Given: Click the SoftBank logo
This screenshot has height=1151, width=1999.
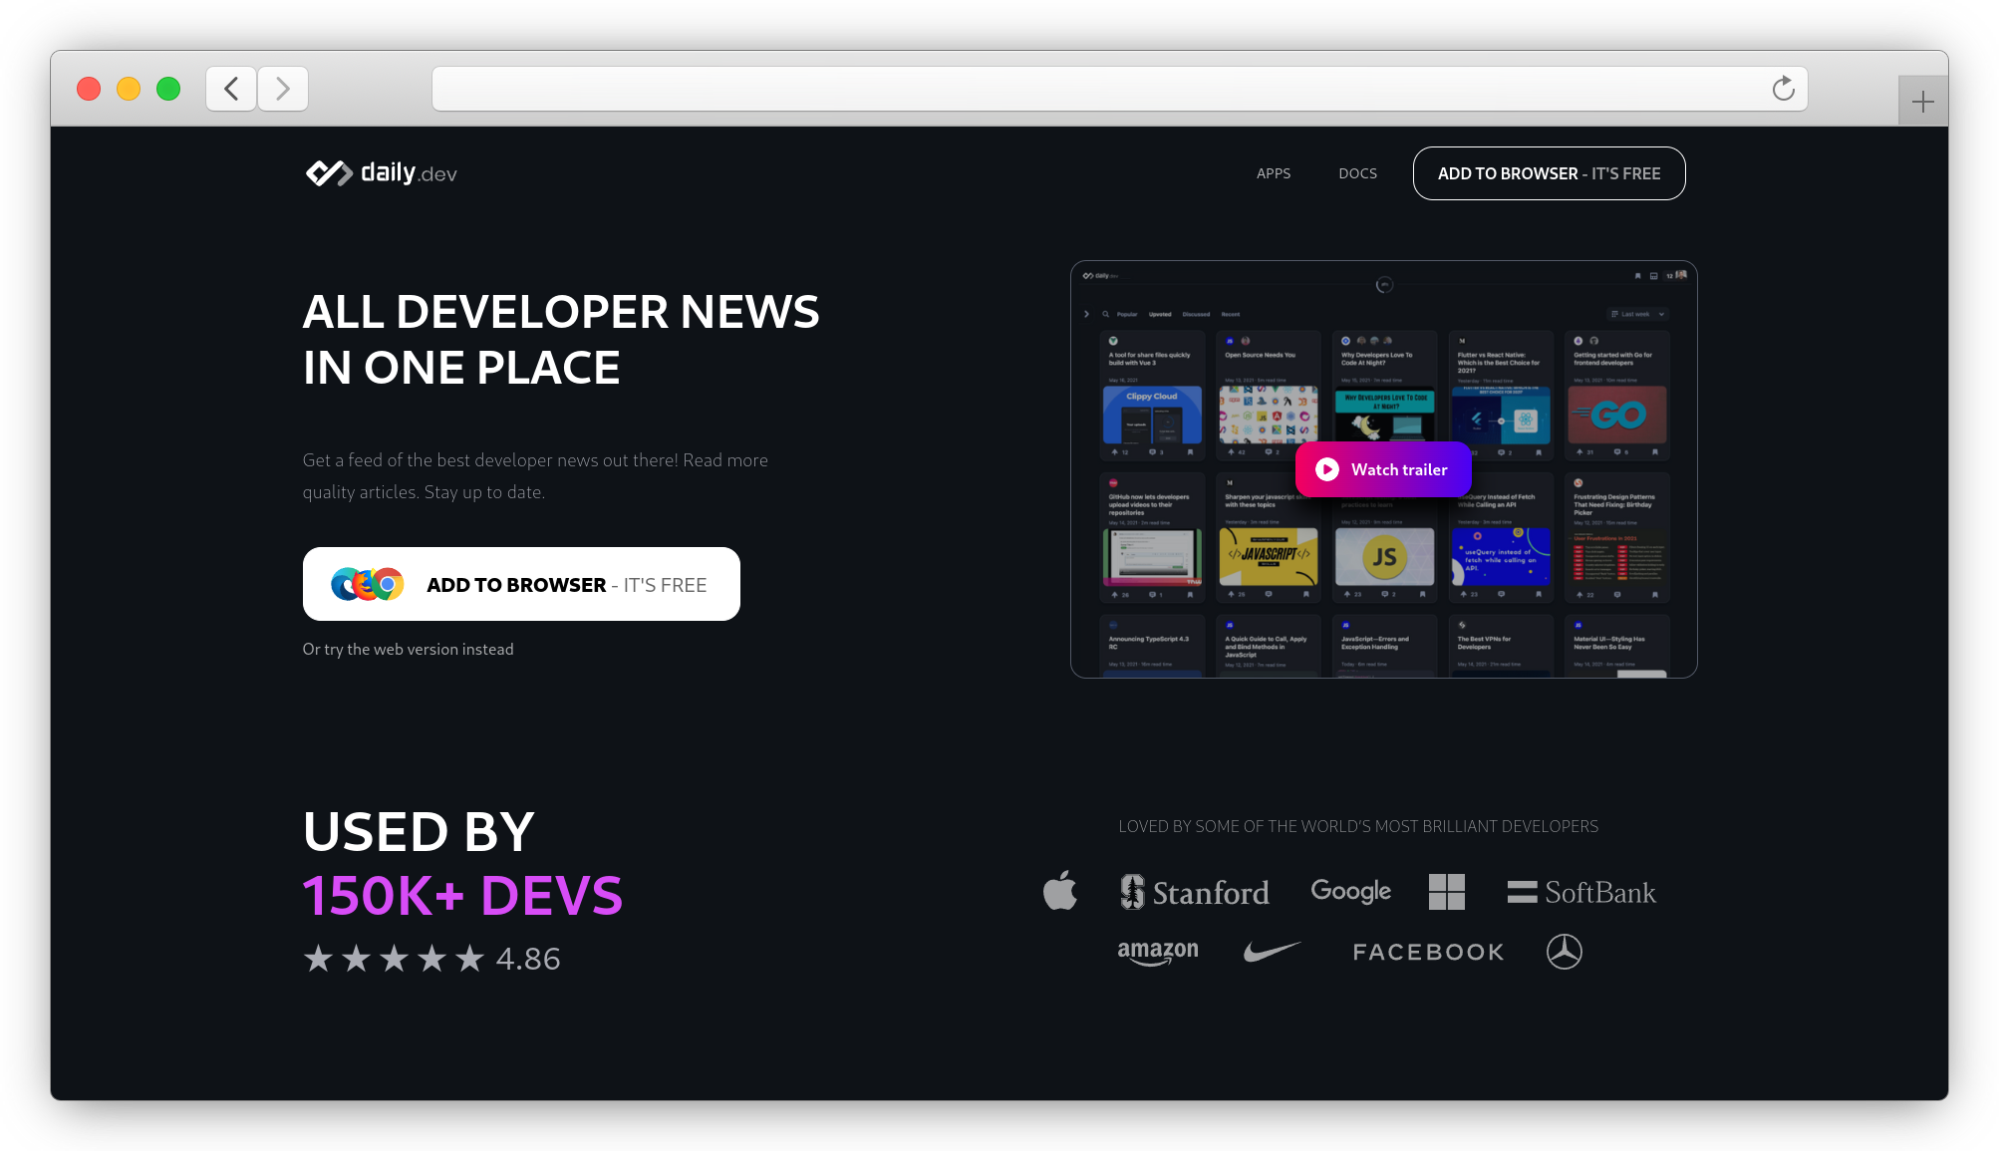Looking at the screenshot, I should pyautogui.click(x=1582, y=892).
